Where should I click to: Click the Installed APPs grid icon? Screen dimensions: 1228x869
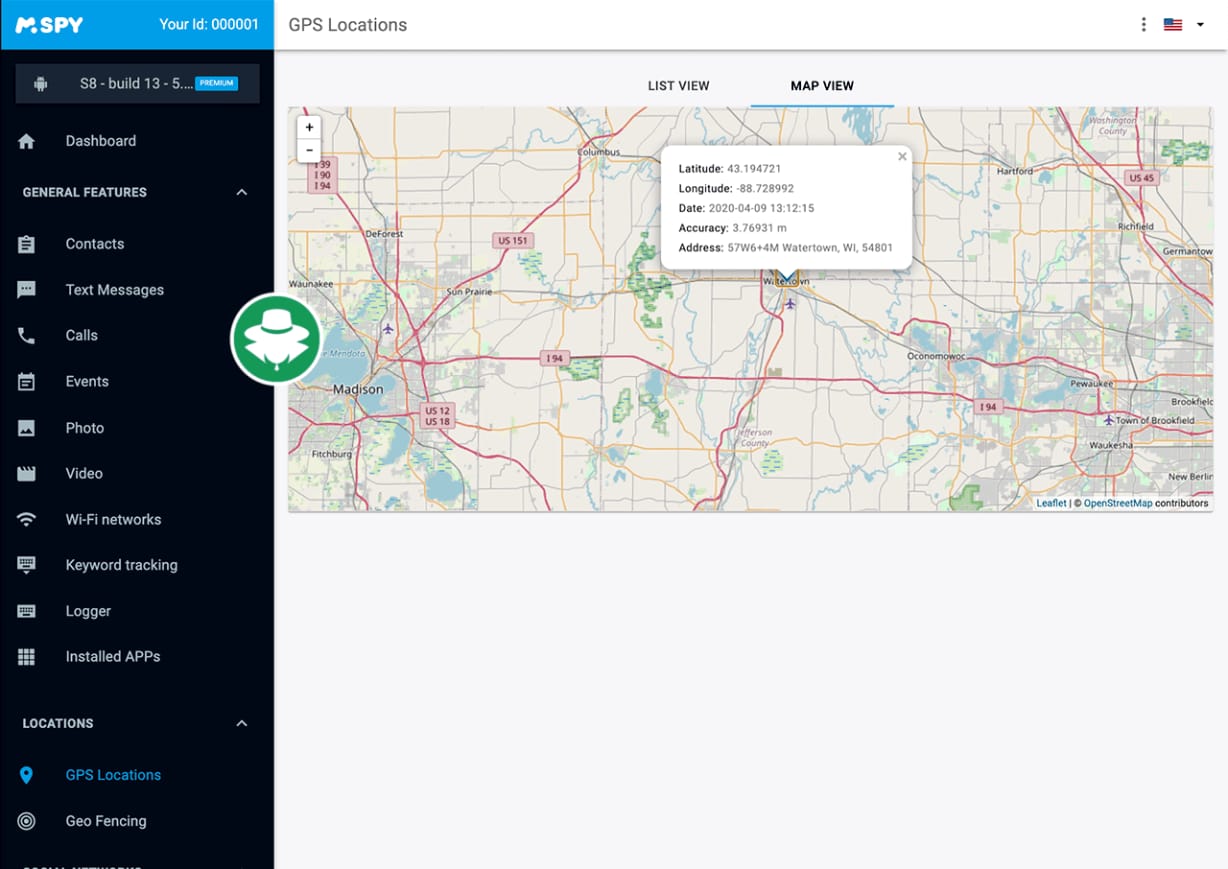27,657
